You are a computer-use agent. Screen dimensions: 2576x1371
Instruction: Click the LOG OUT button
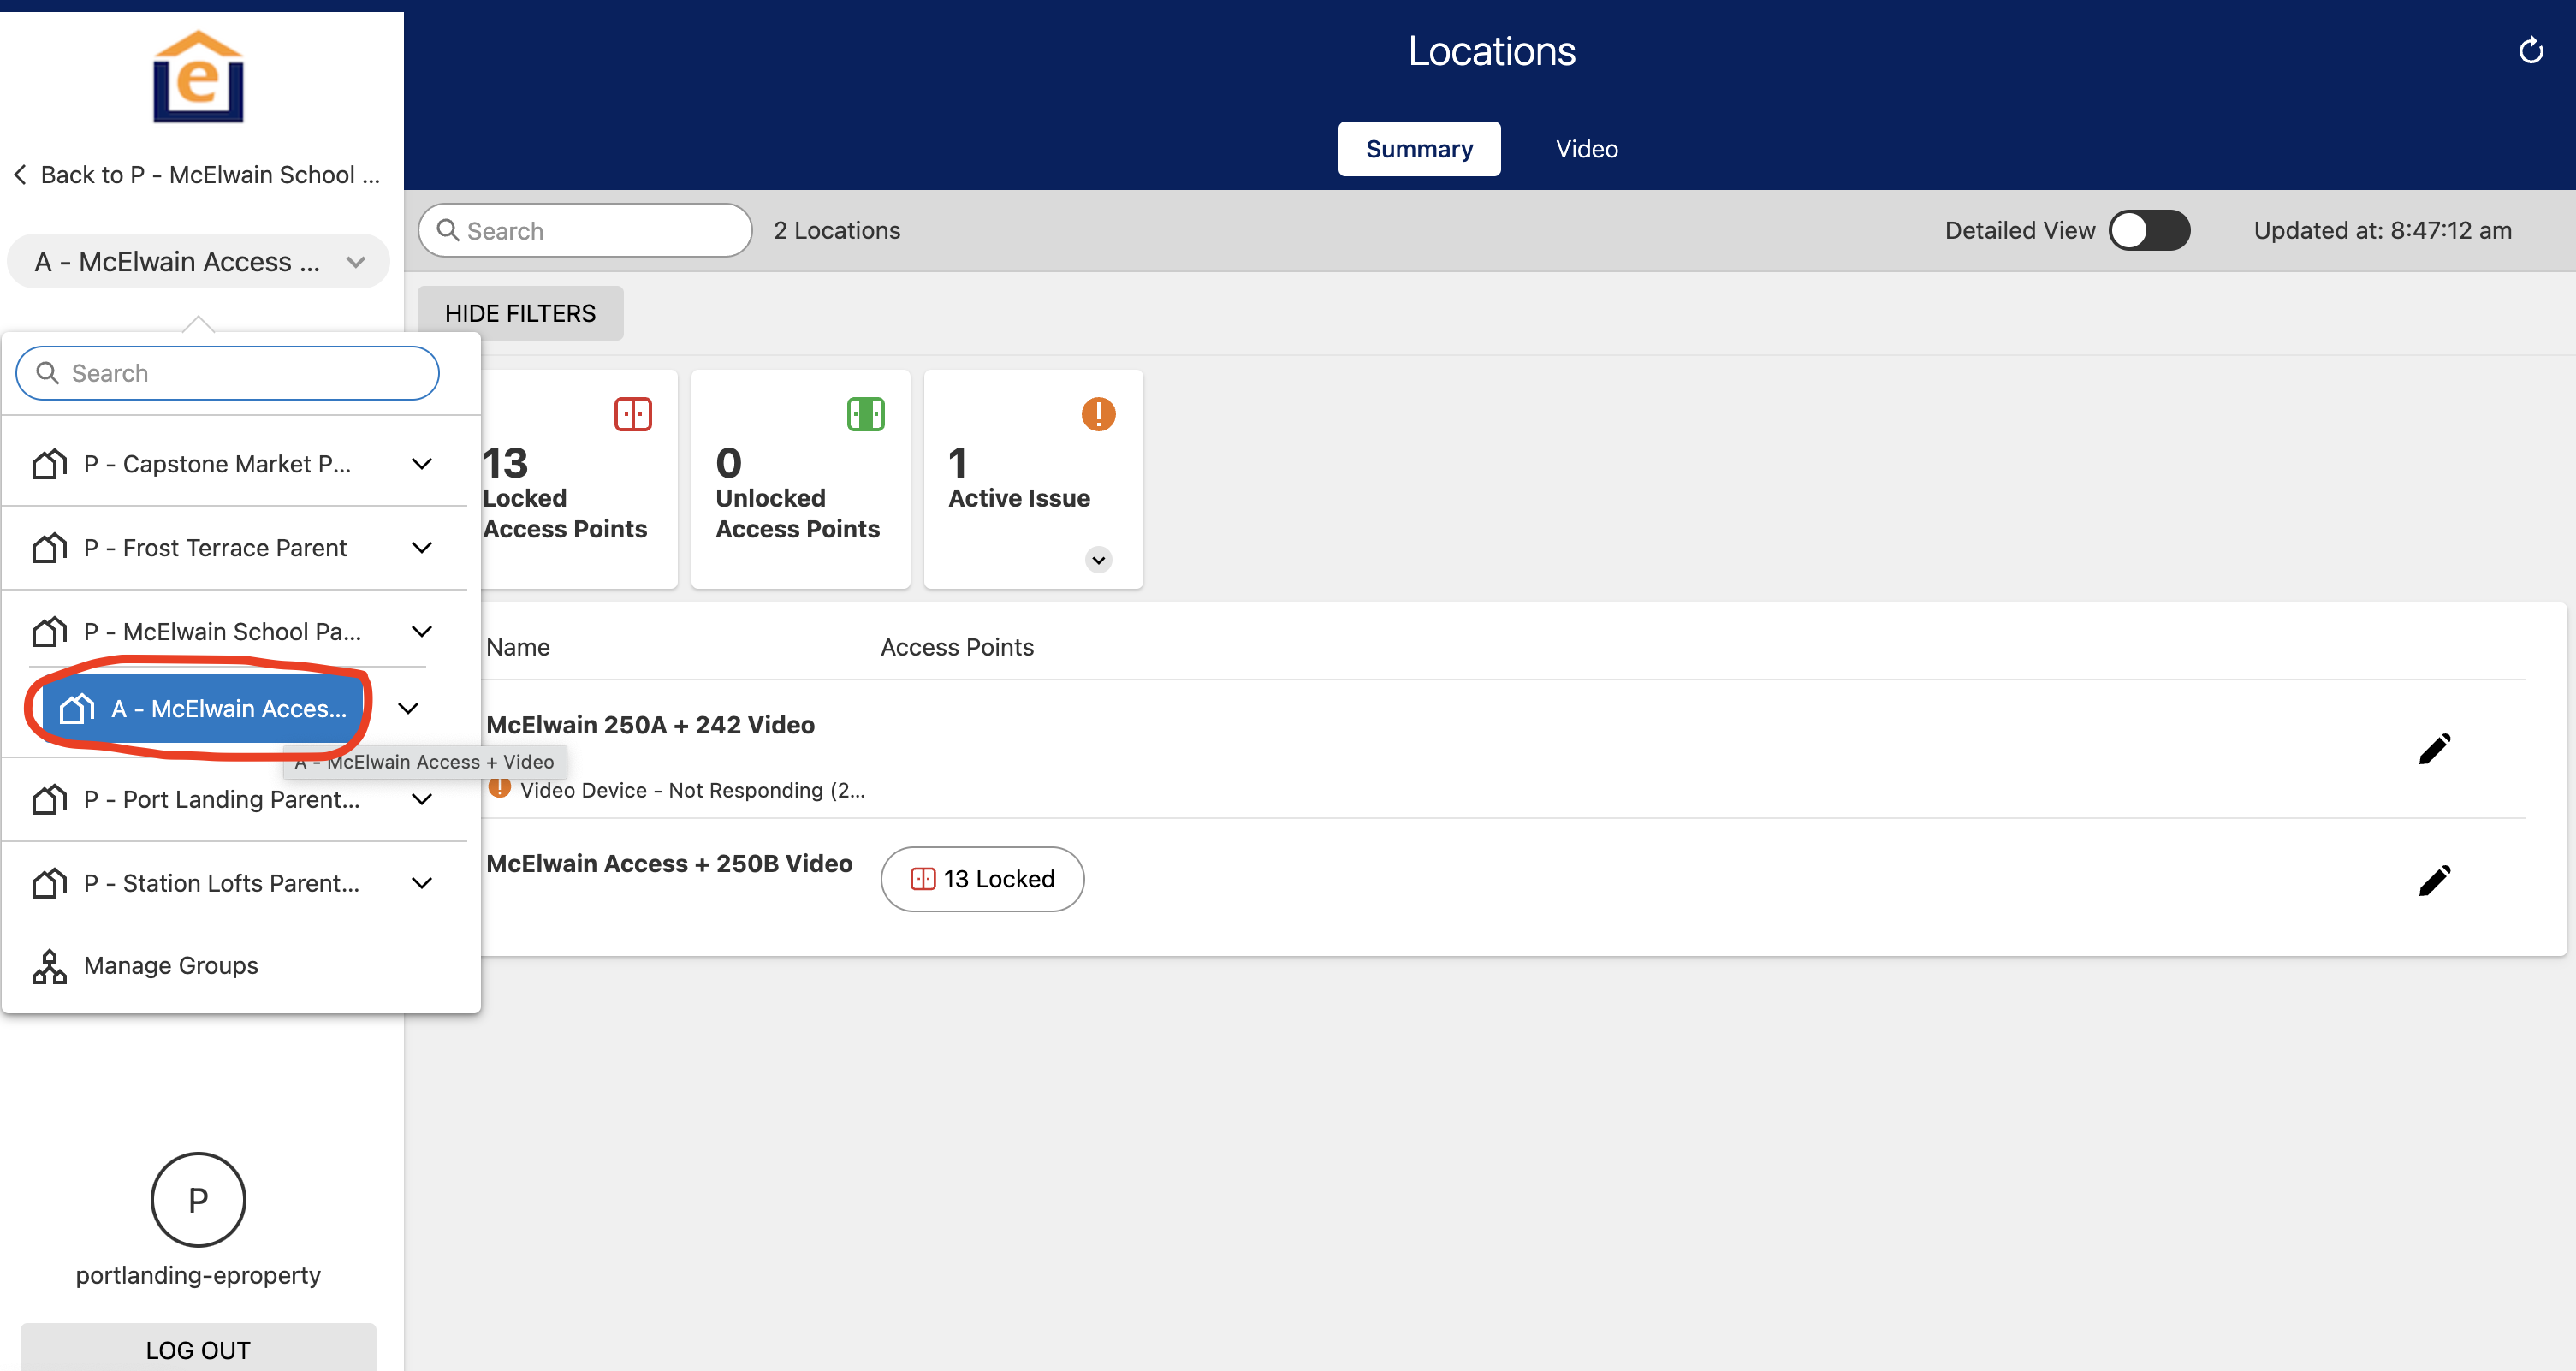[x=198, y=1349]
